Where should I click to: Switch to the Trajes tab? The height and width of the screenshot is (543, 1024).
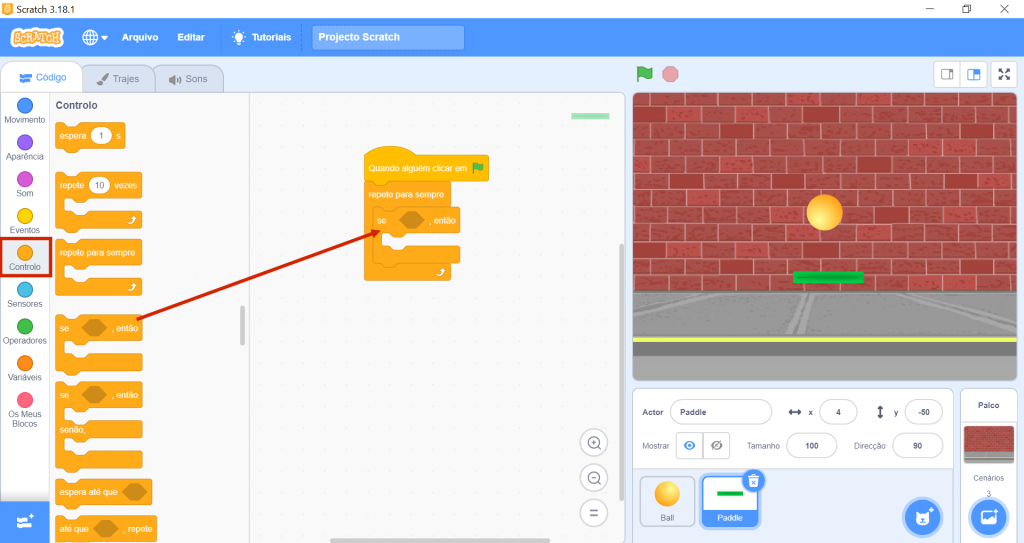[x=118, y=78]
